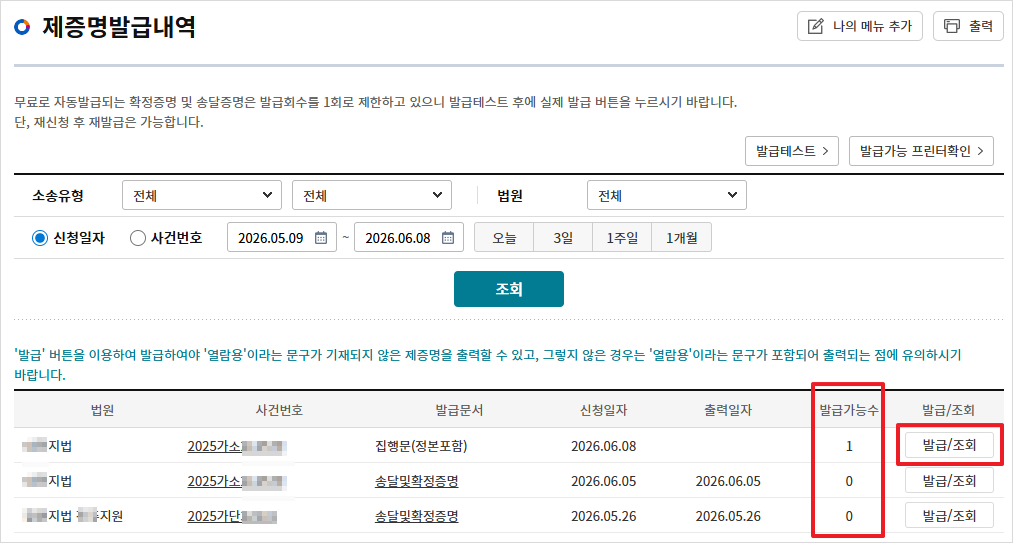Open 송달및확정증명 document dated 2026.06.05

pos(417,481)
